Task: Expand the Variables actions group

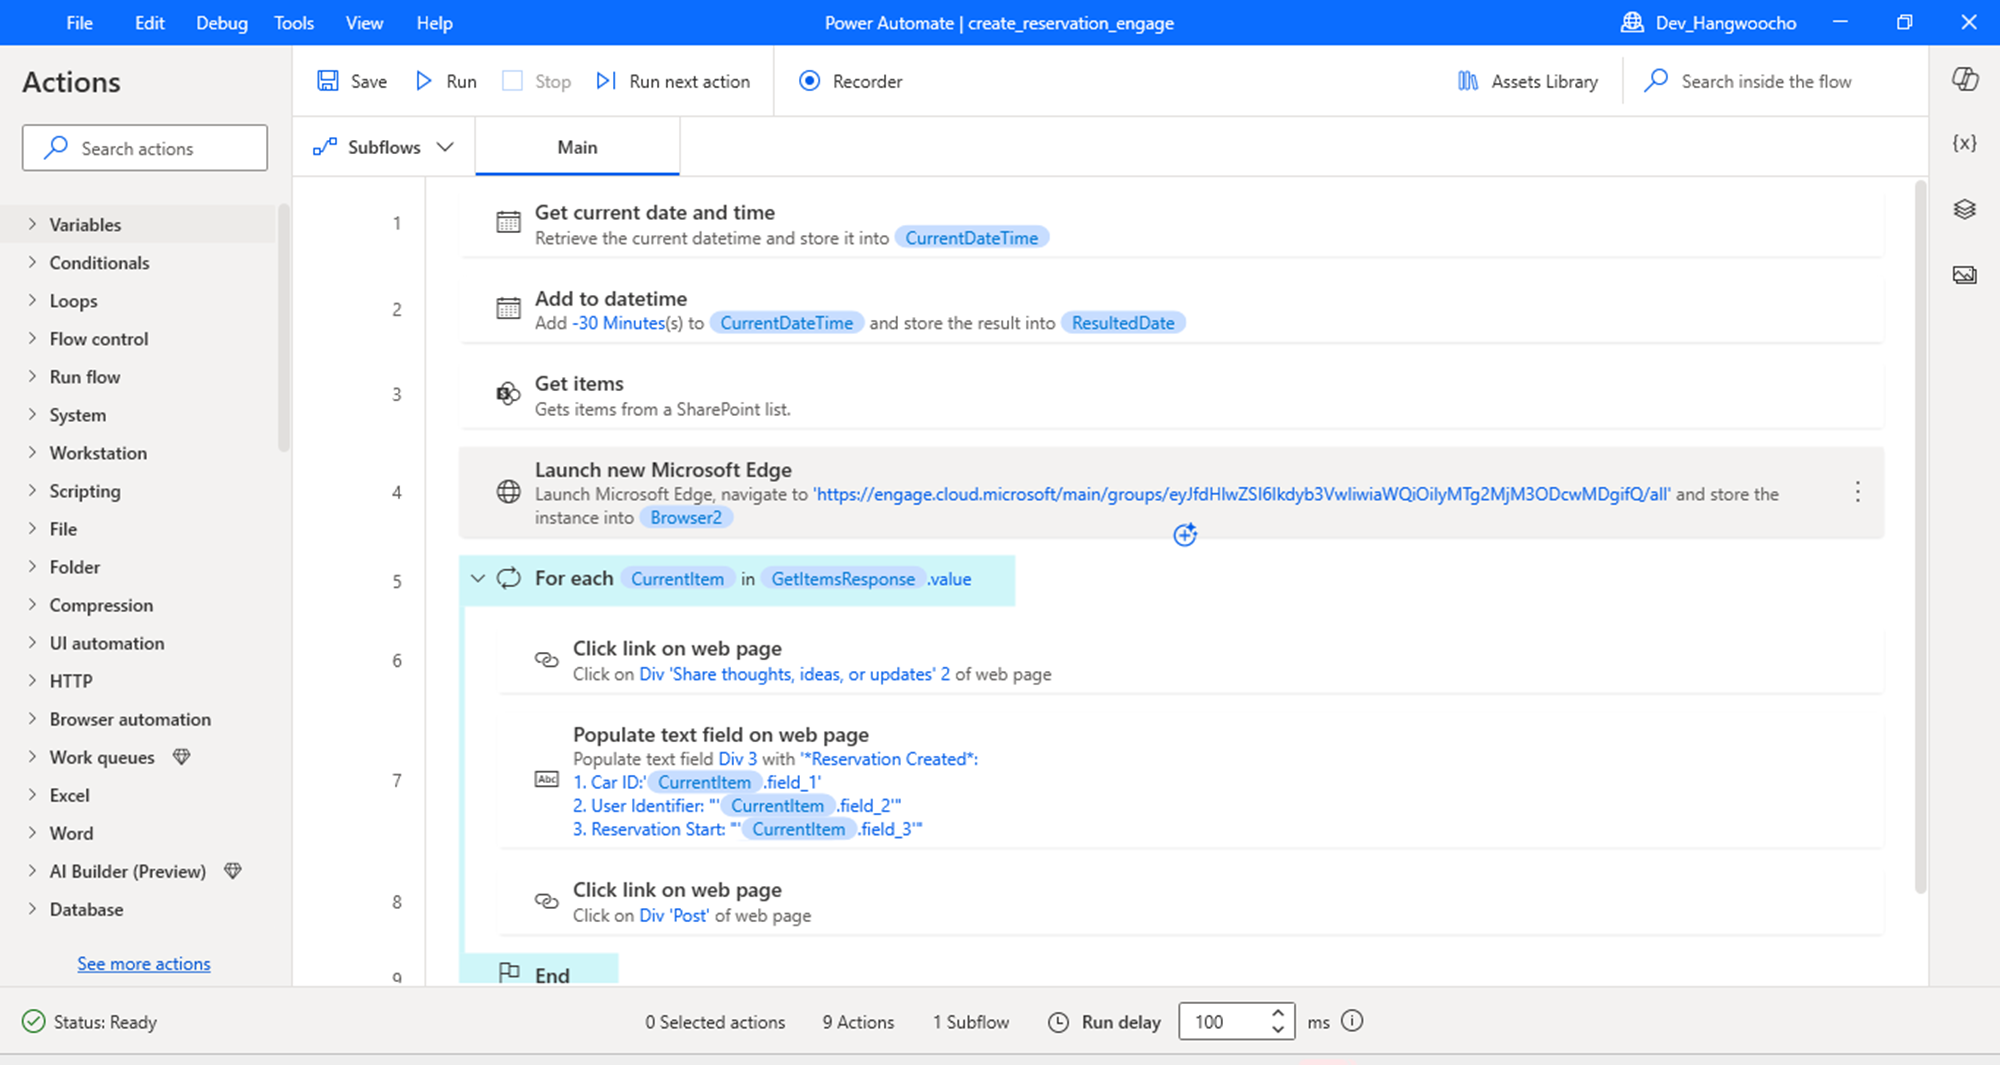Action: (32, 224)
